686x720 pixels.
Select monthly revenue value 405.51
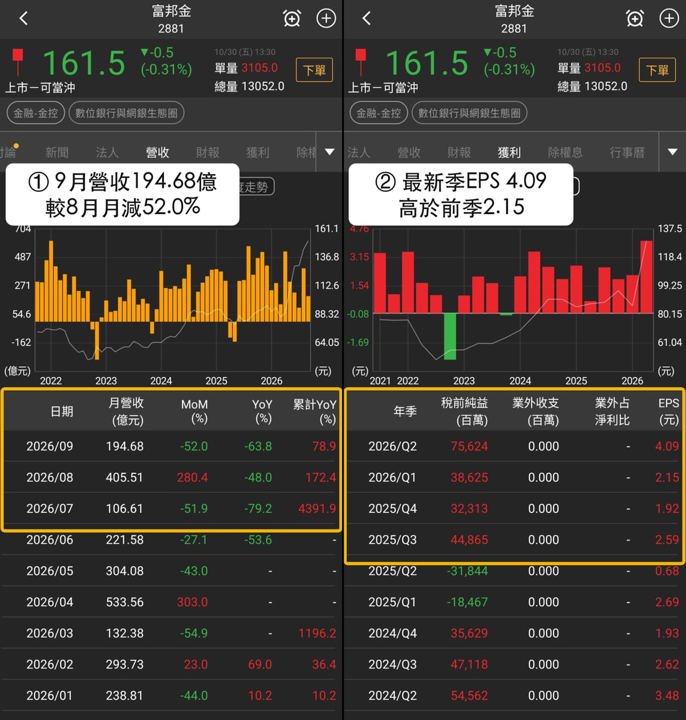point(124,478)
